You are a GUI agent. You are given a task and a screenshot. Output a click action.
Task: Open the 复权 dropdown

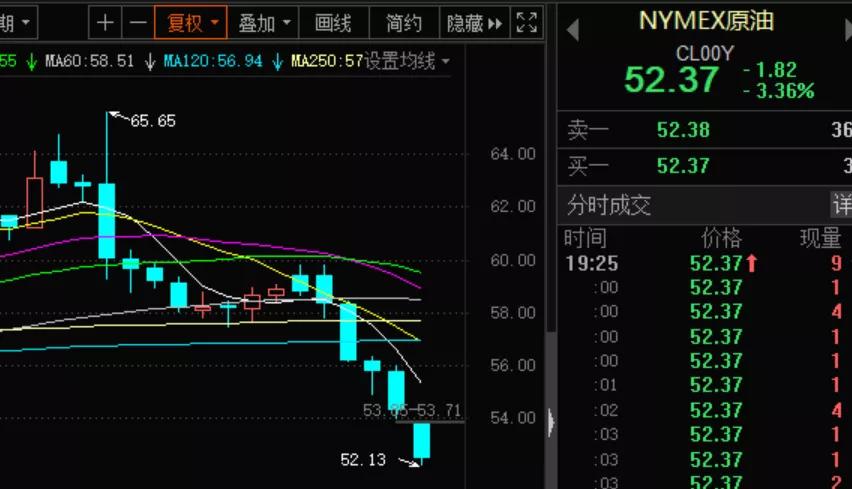pyautogui.click(x=191, y=23)
